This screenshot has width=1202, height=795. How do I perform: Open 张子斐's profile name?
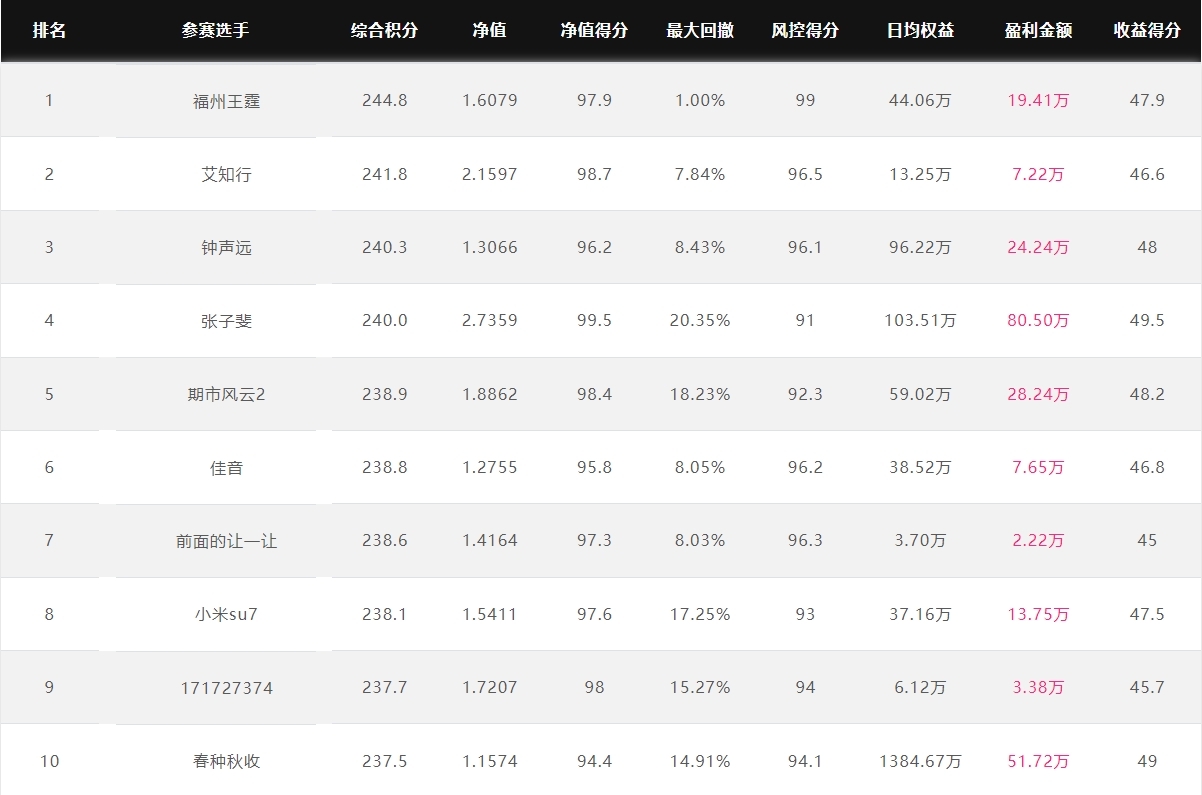[x=226, y=321]
